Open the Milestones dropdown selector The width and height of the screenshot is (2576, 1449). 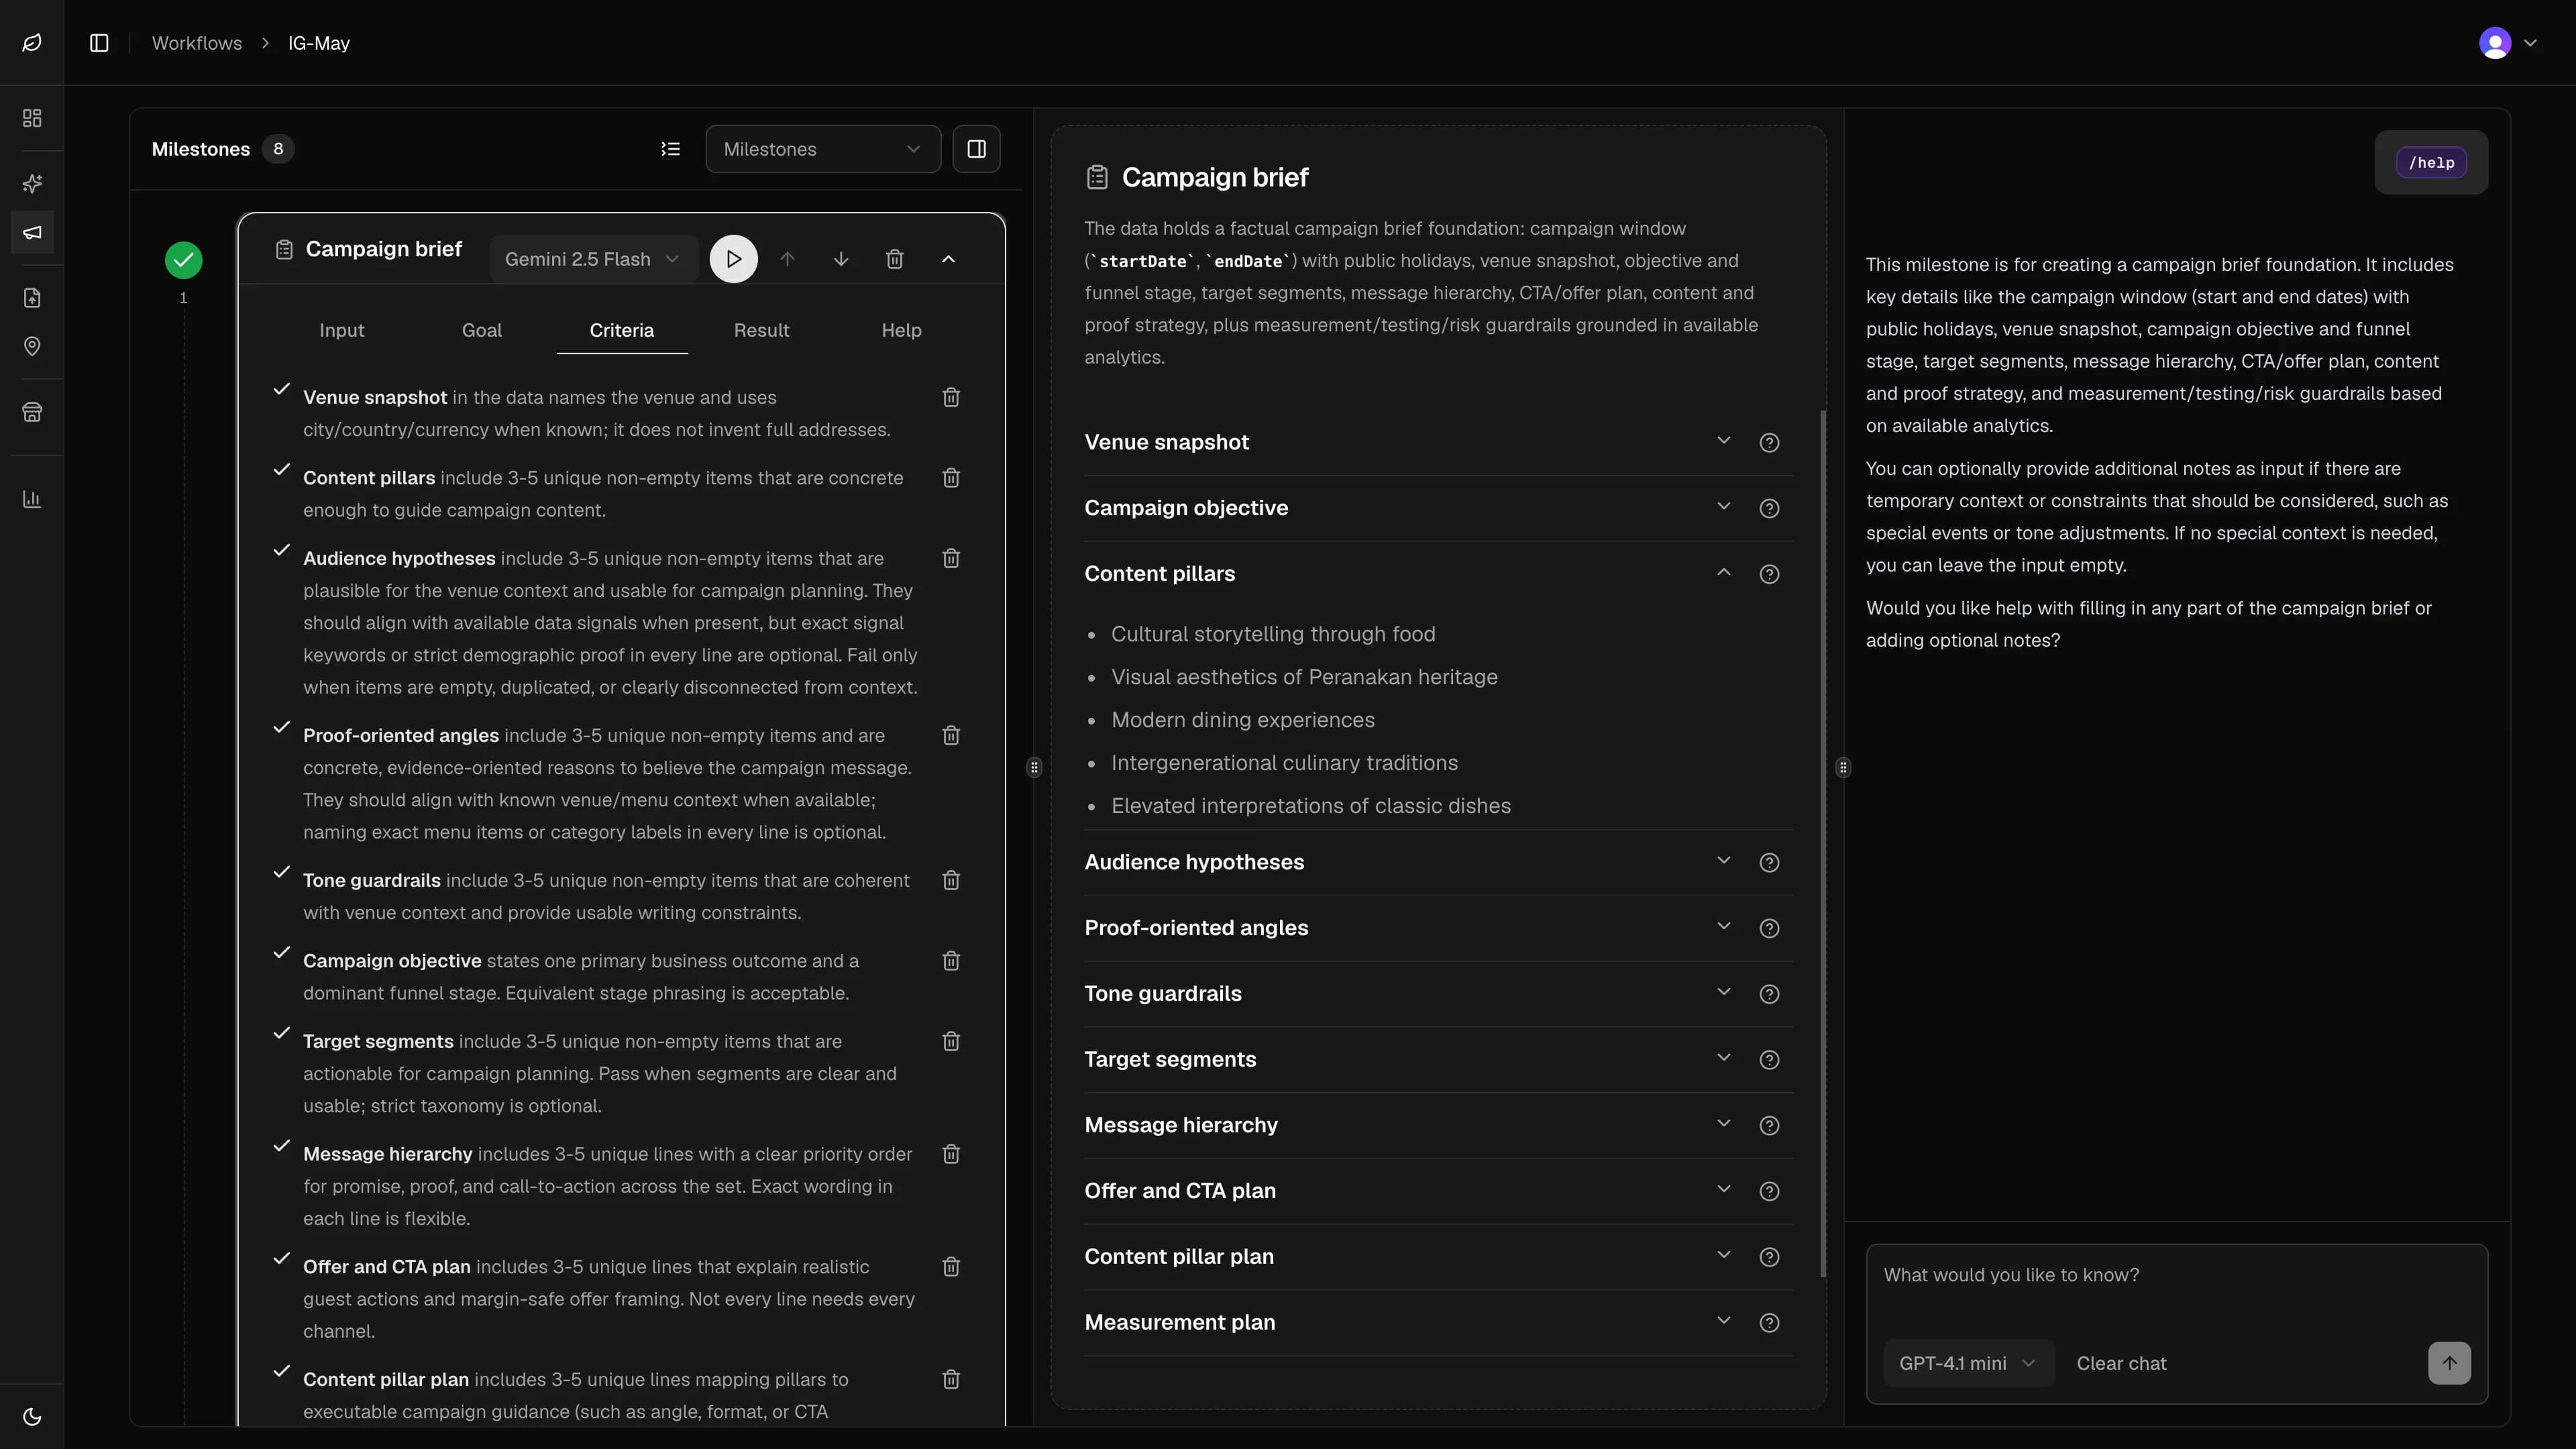[x=823, y=149]
